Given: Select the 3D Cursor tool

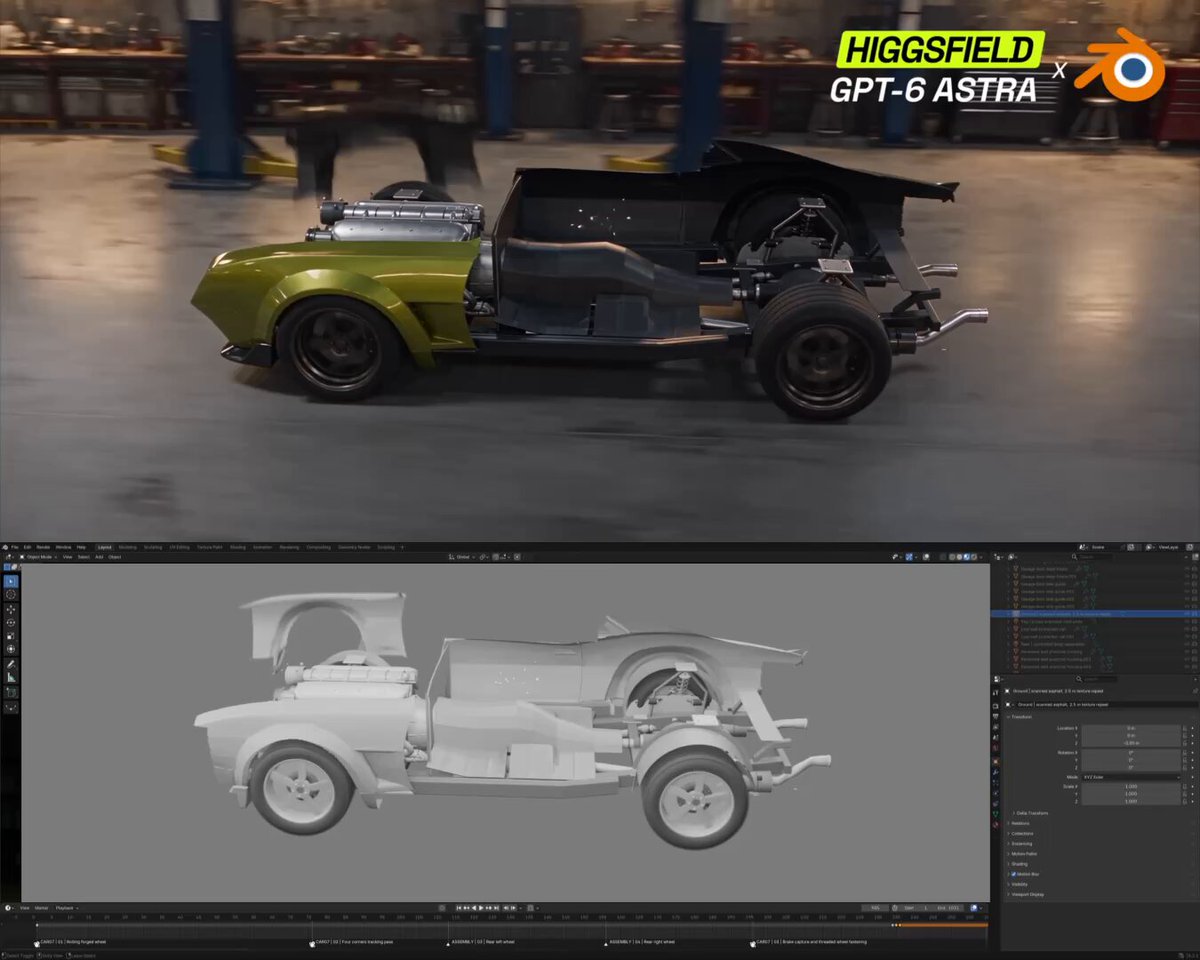Looking at the screenshot, I should tap(11, 595).
